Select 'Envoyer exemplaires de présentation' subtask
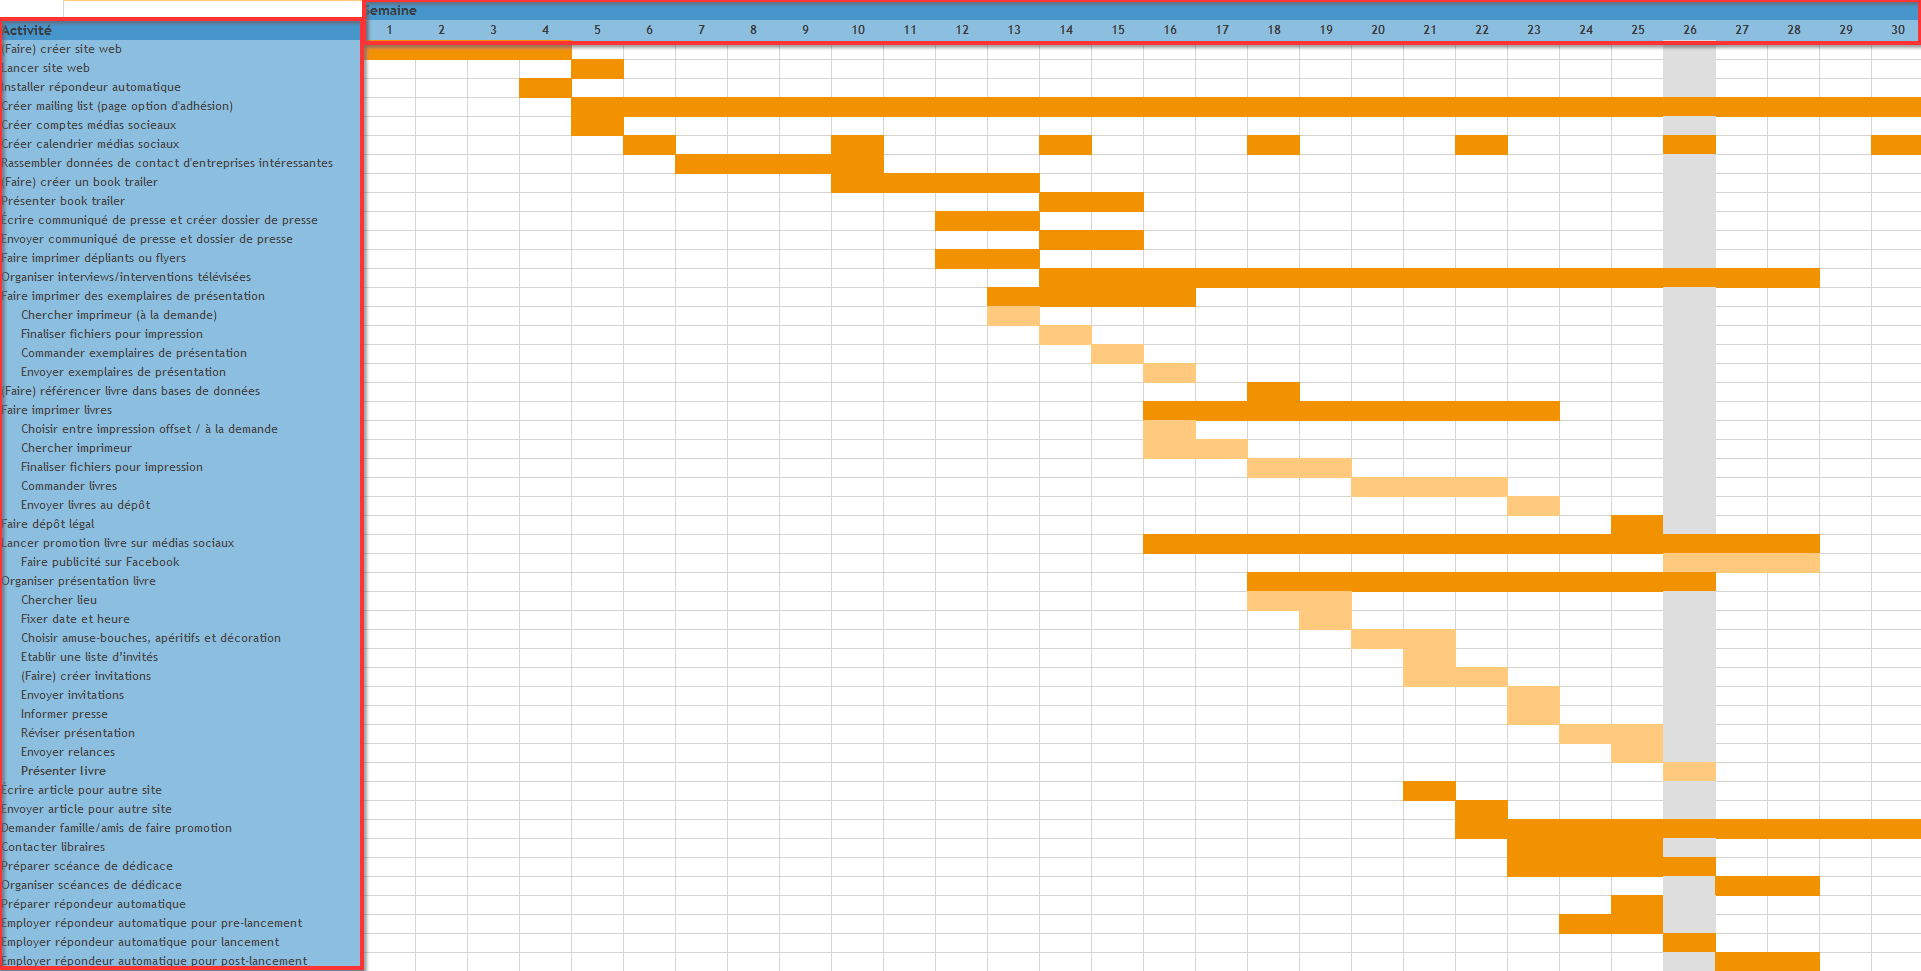1921x971 pixels. (x=181, y=372)
